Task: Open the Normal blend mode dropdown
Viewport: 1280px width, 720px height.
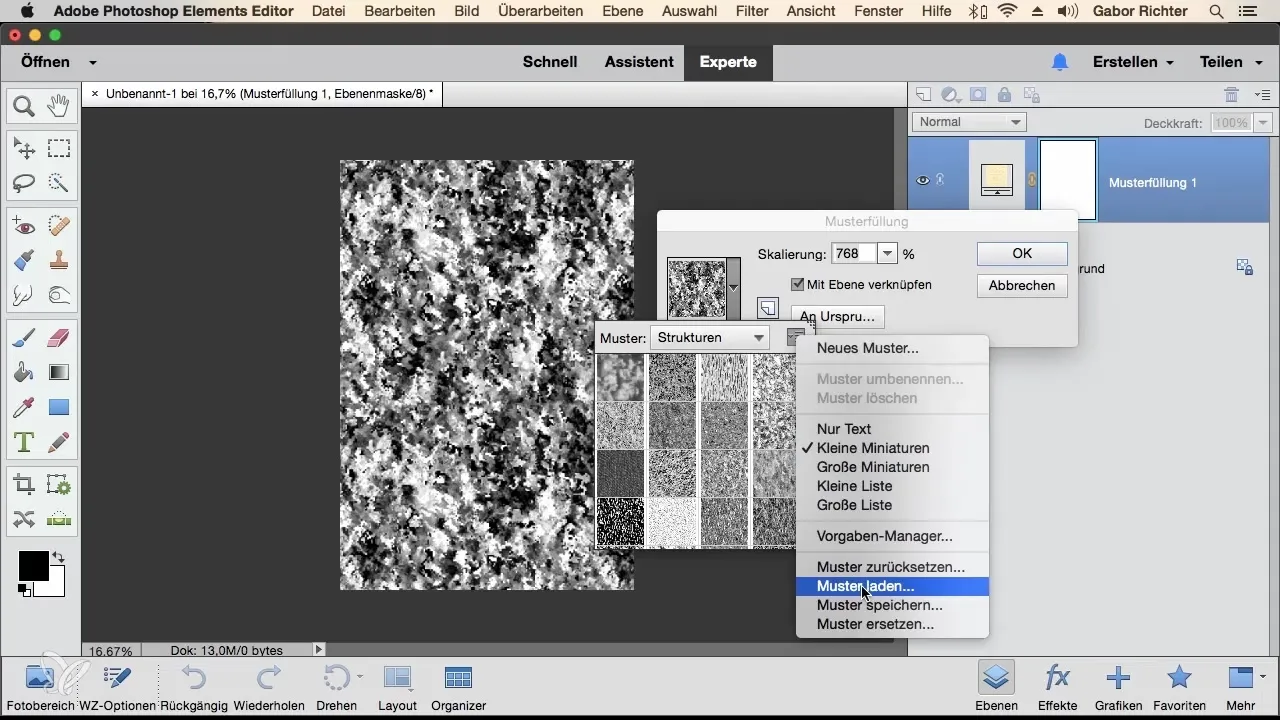Action: tap(969, 122)
